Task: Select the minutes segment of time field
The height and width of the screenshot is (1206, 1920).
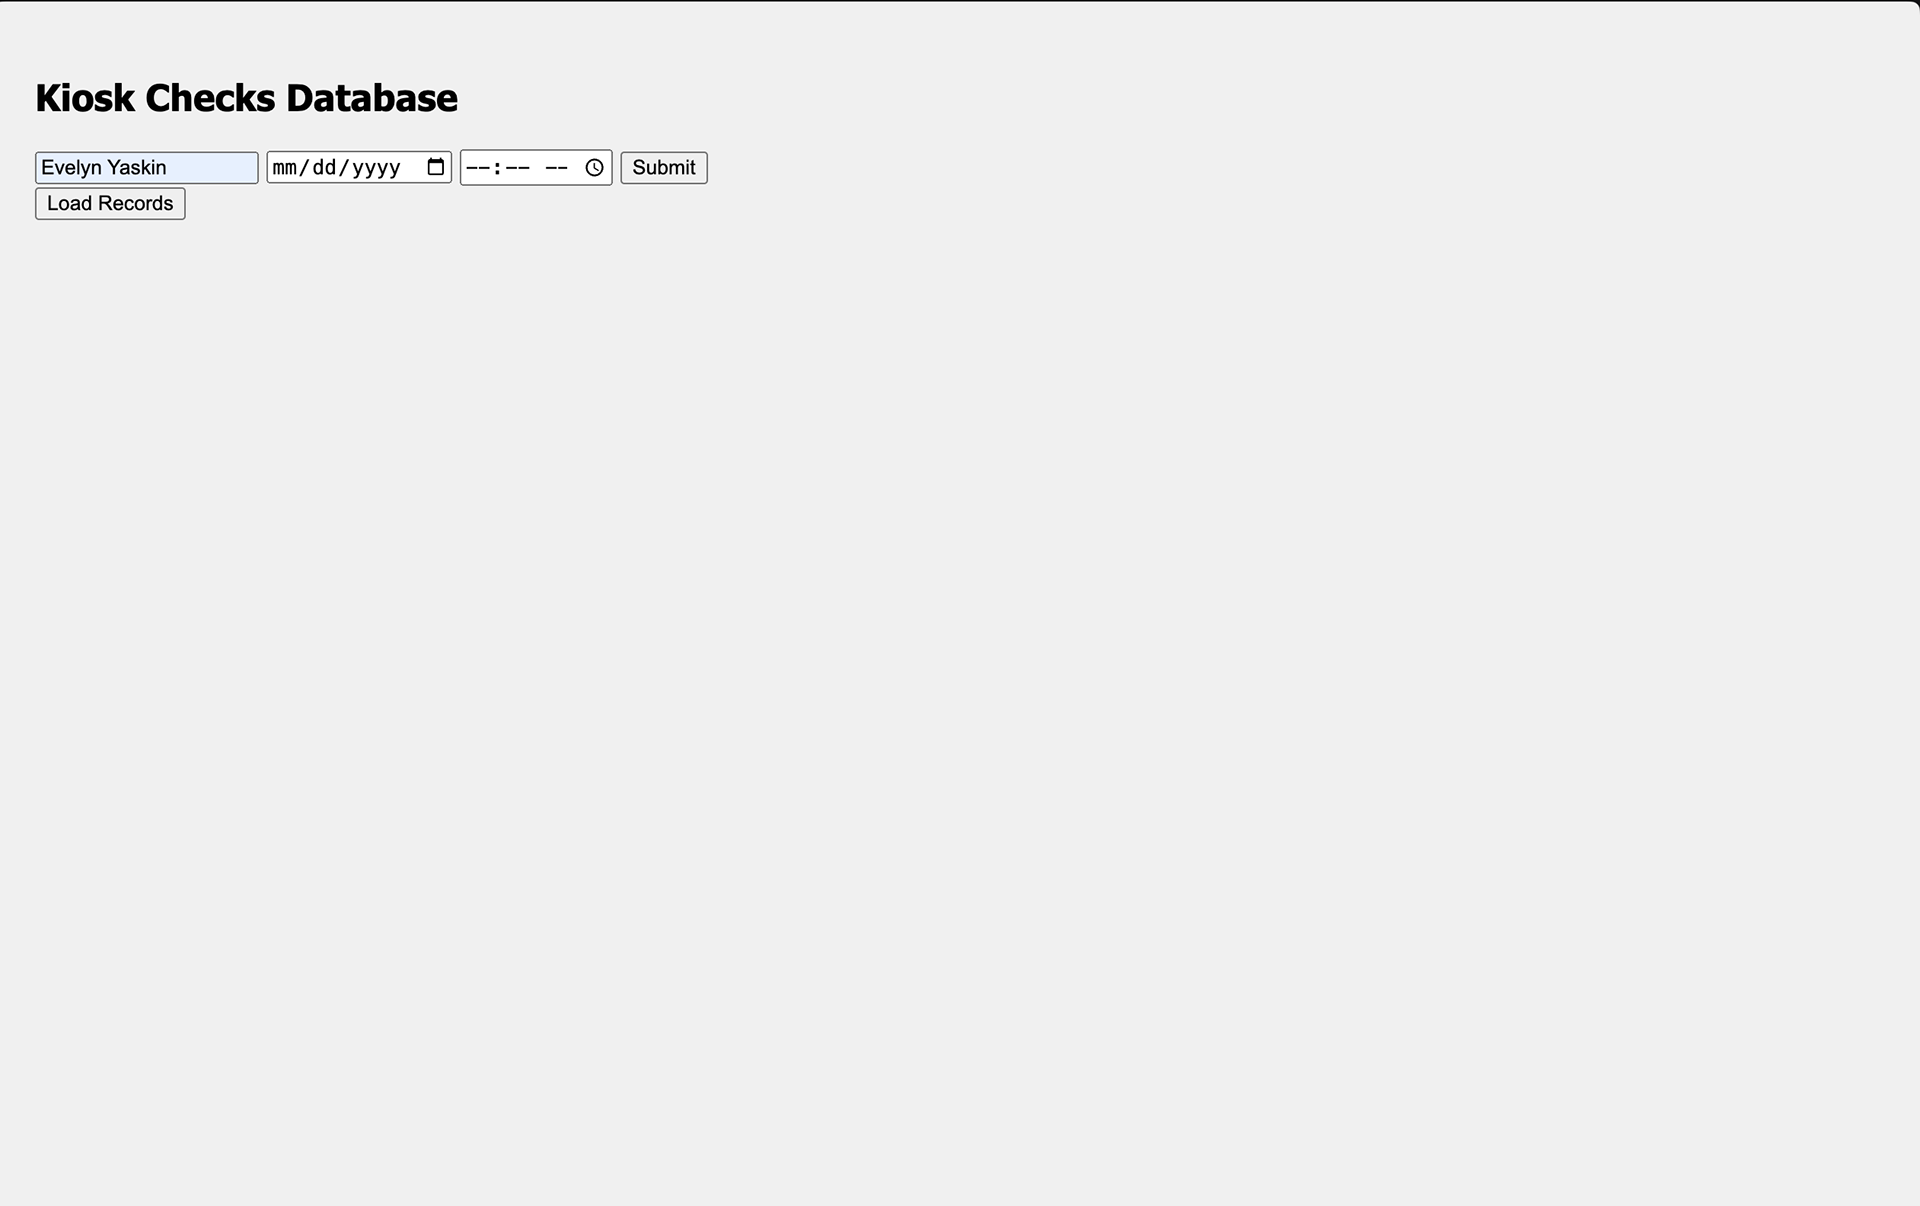Action: [x=517, y=167]
